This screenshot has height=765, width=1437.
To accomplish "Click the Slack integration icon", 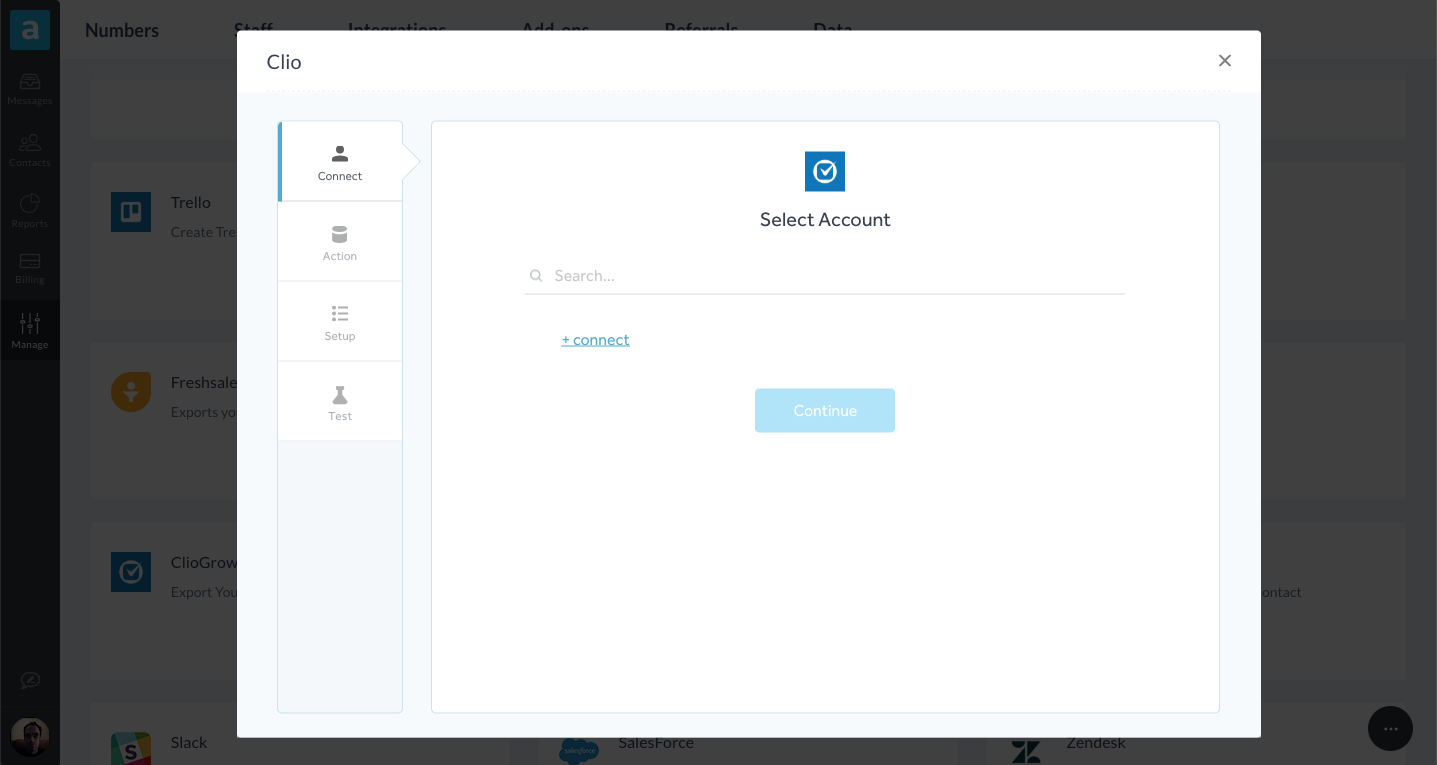I will point(131,749).
